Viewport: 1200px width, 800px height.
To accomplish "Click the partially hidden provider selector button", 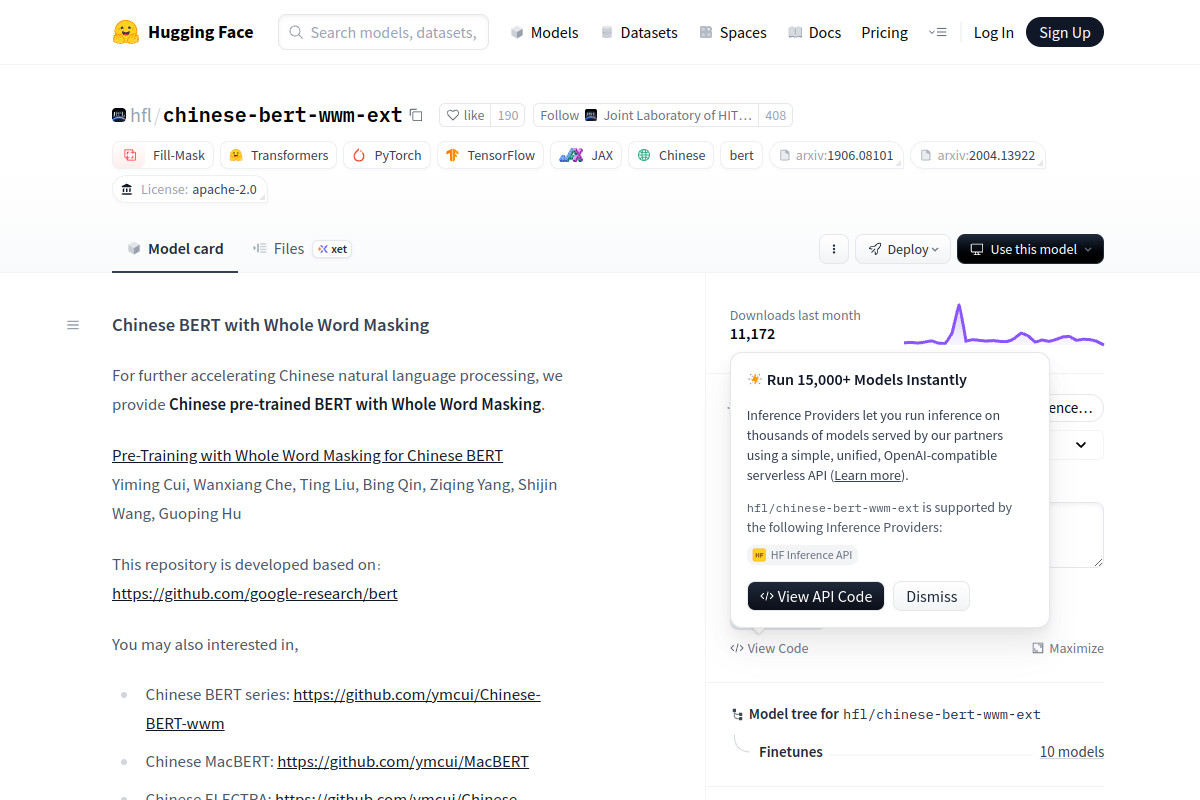I will pyautogui.click(x=1076, y=408).
